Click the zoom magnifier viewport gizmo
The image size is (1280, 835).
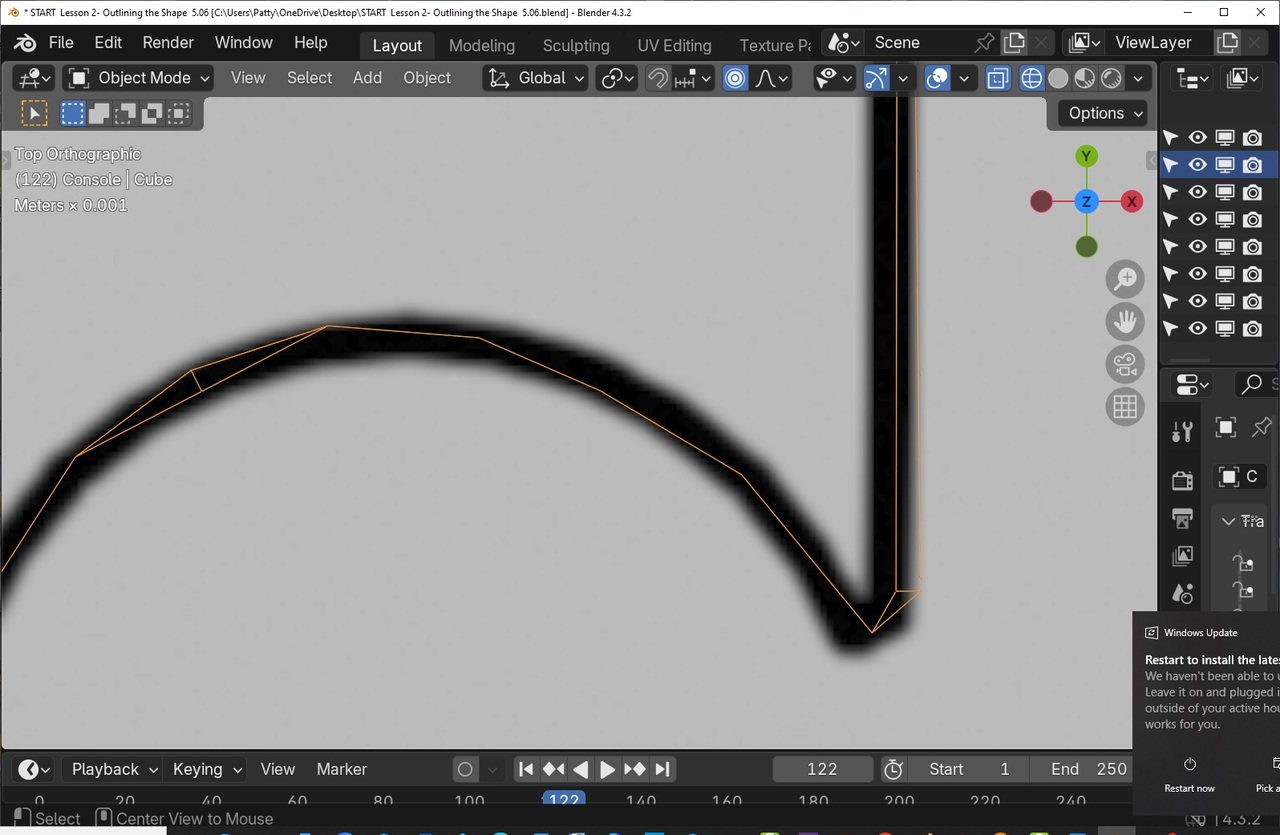point(1125,279)
